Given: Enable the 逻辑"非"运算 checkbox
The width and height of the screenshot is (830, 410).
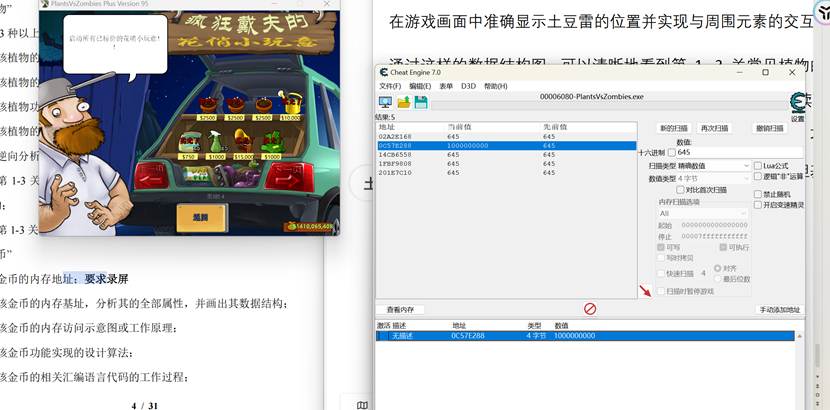Looking at the screenshot, I should 757,176.
